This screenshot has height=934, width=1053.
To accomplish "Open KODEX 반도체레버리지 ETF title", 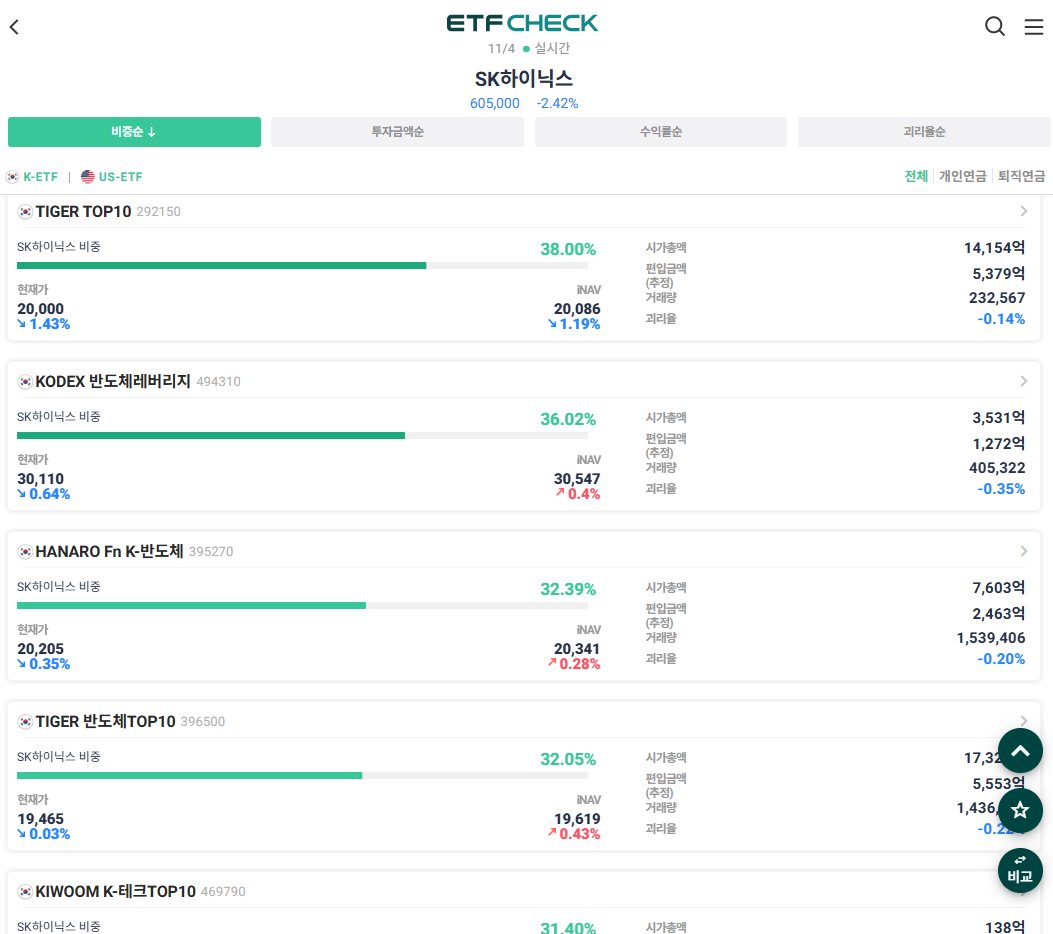I will pyautogui.click(x=113, y=381).
